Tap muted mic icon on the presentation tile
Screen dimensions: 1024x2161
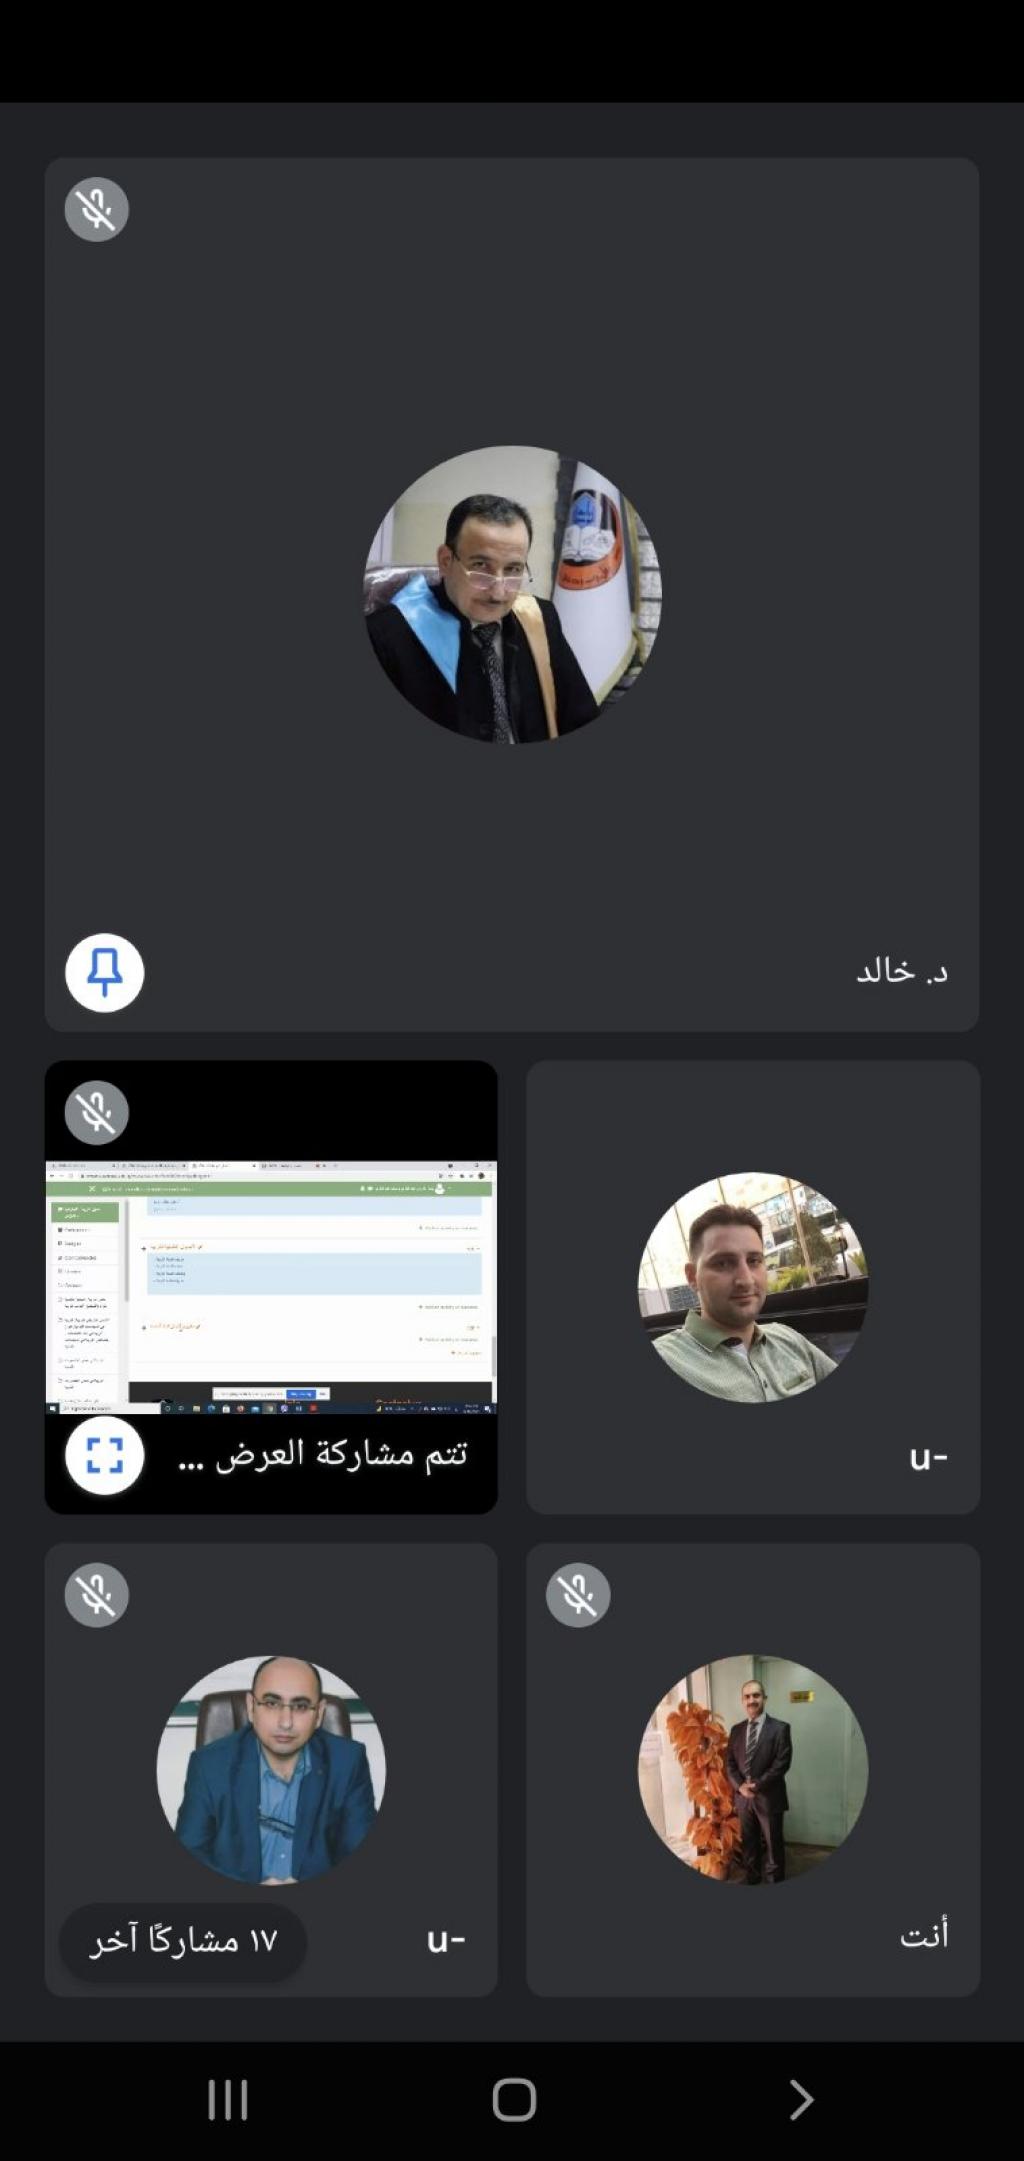pyautogui.click(x=97, y=1112)
